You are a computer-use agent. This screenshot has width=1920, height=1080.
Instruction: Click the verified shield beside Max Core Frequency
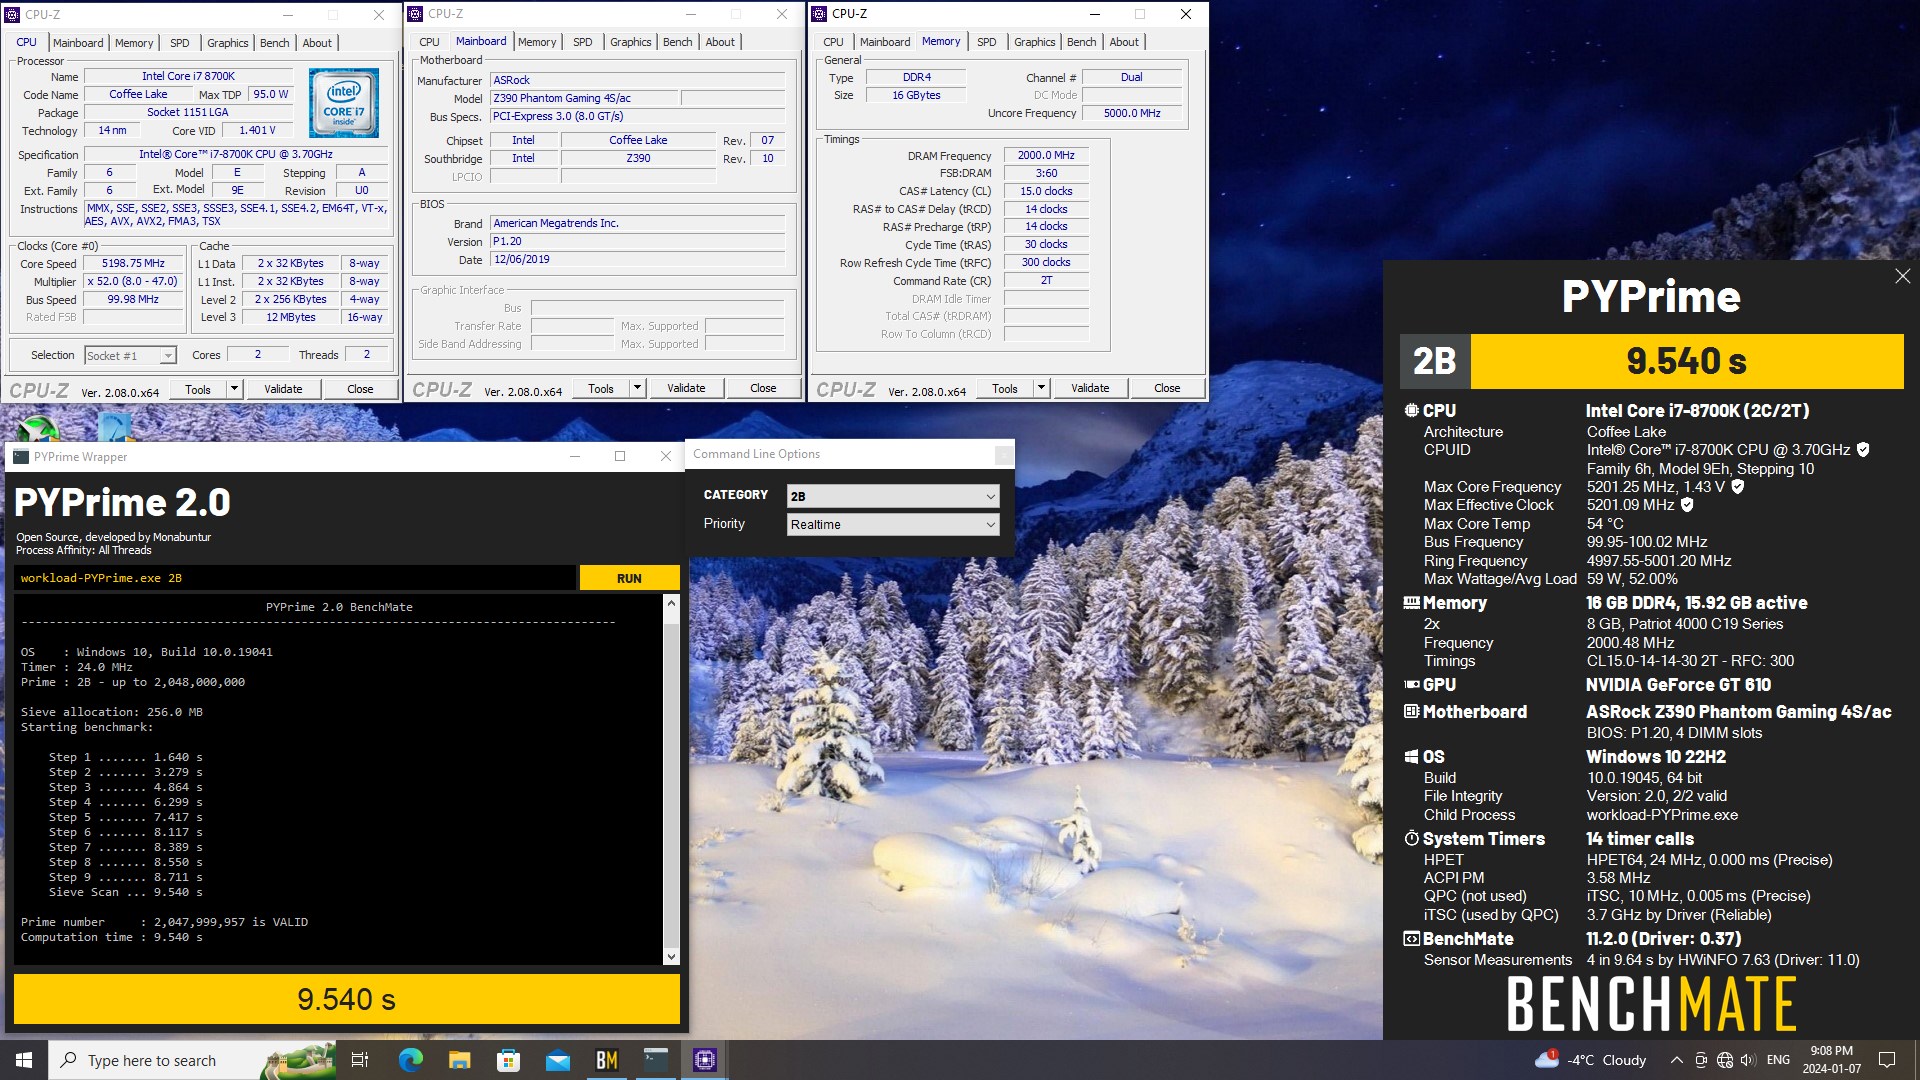click(1738, 487)
